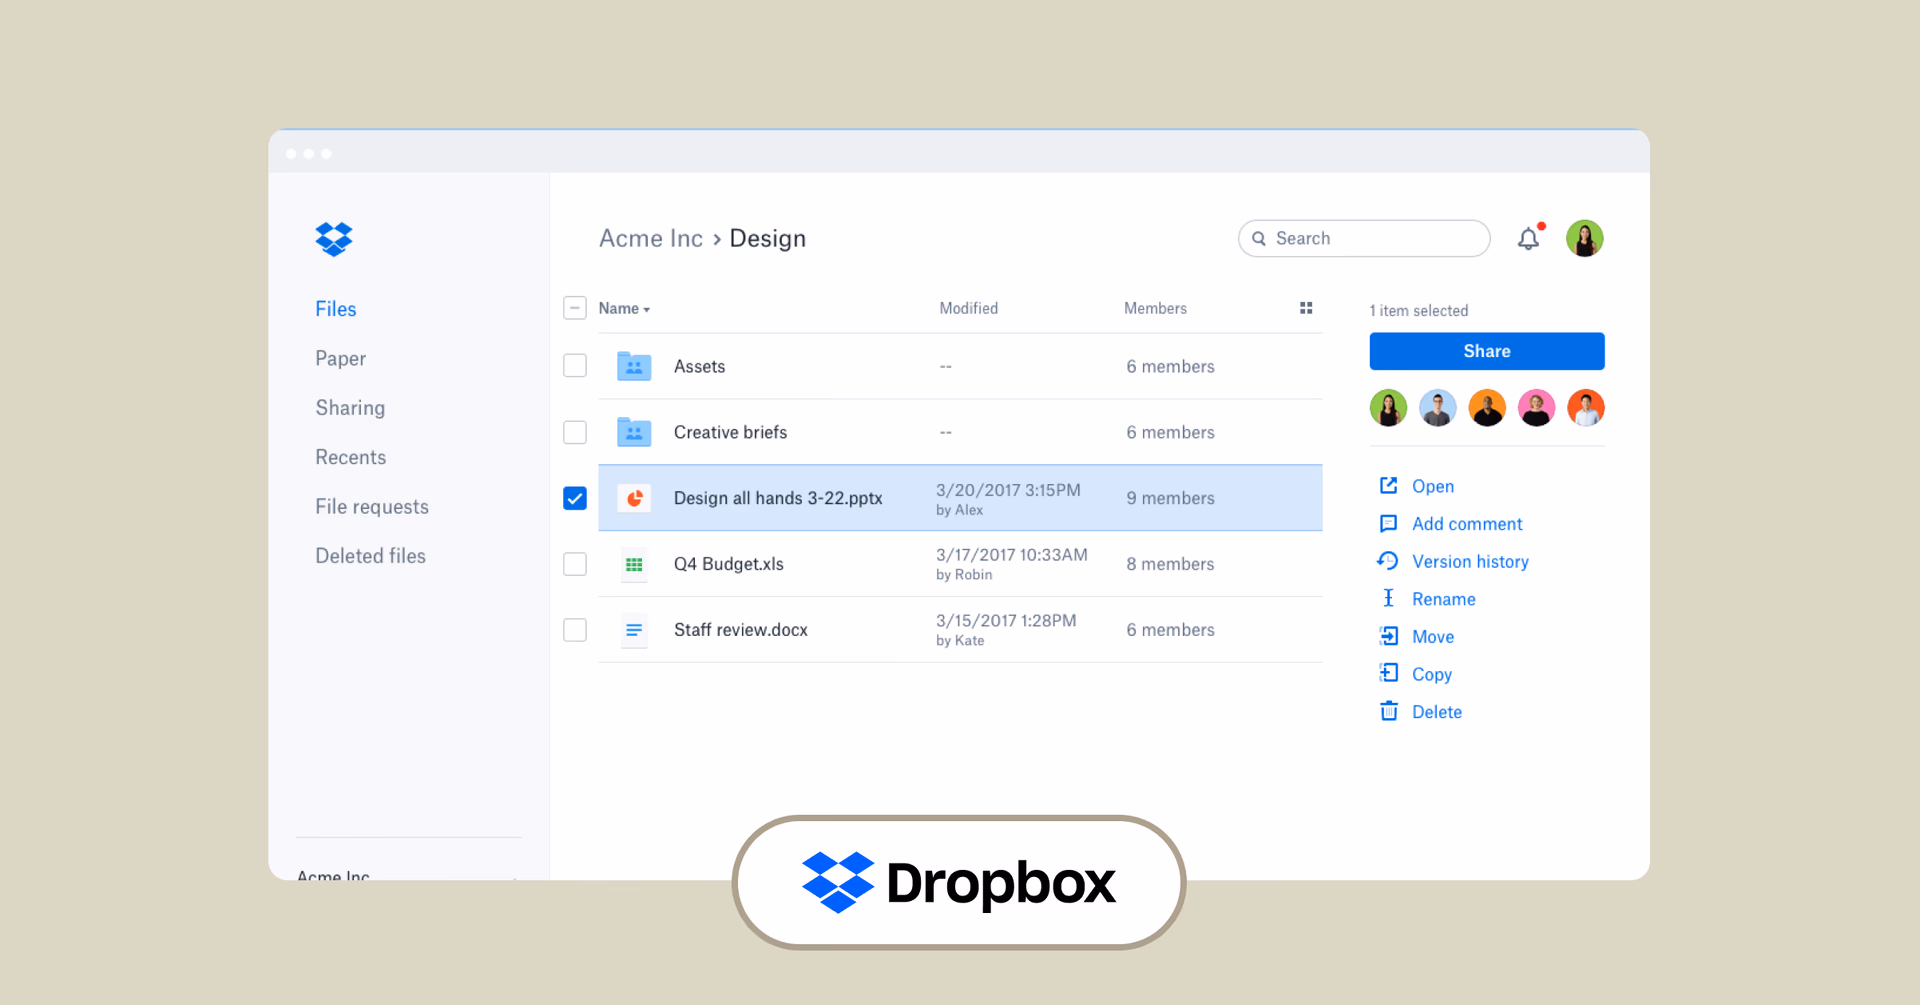This screenshot has width=1920, height=1005.
Task: Click the Version history clock icon
Action: [1388, 561]
